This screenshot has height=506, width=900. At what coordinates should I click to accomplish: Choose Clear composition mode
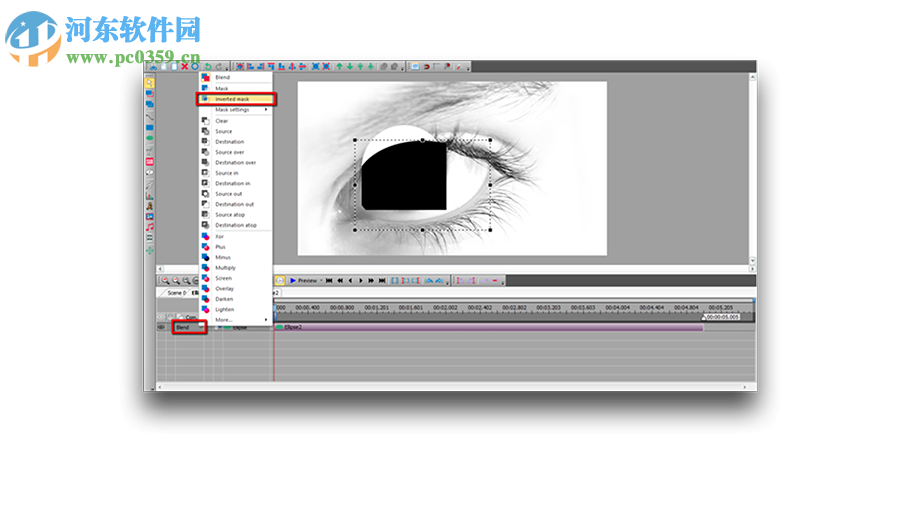(235, 121)
